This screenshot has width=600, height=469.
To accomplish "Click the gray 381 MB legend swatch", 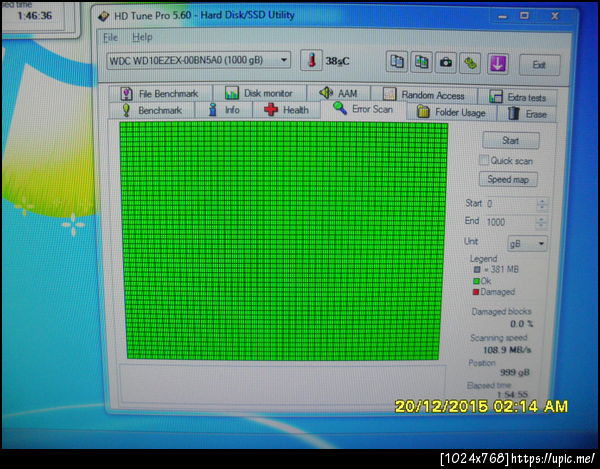I will (477, 270).
